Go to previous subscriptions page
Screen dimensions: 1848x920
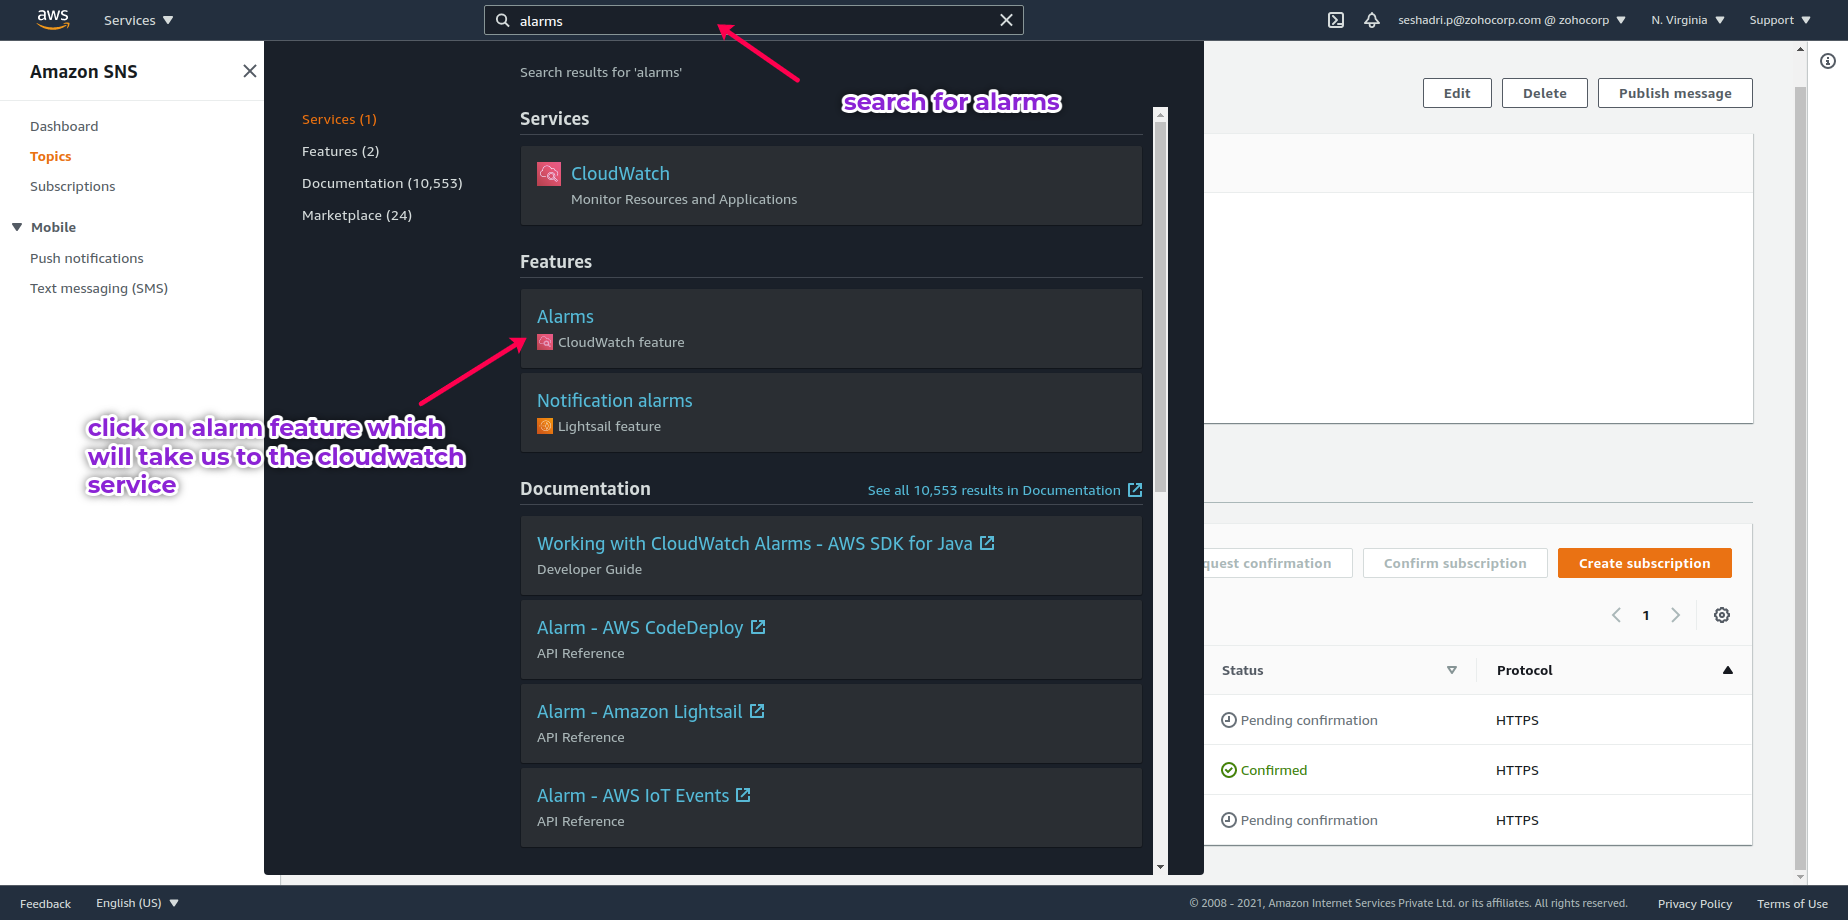click(1616, 615)
